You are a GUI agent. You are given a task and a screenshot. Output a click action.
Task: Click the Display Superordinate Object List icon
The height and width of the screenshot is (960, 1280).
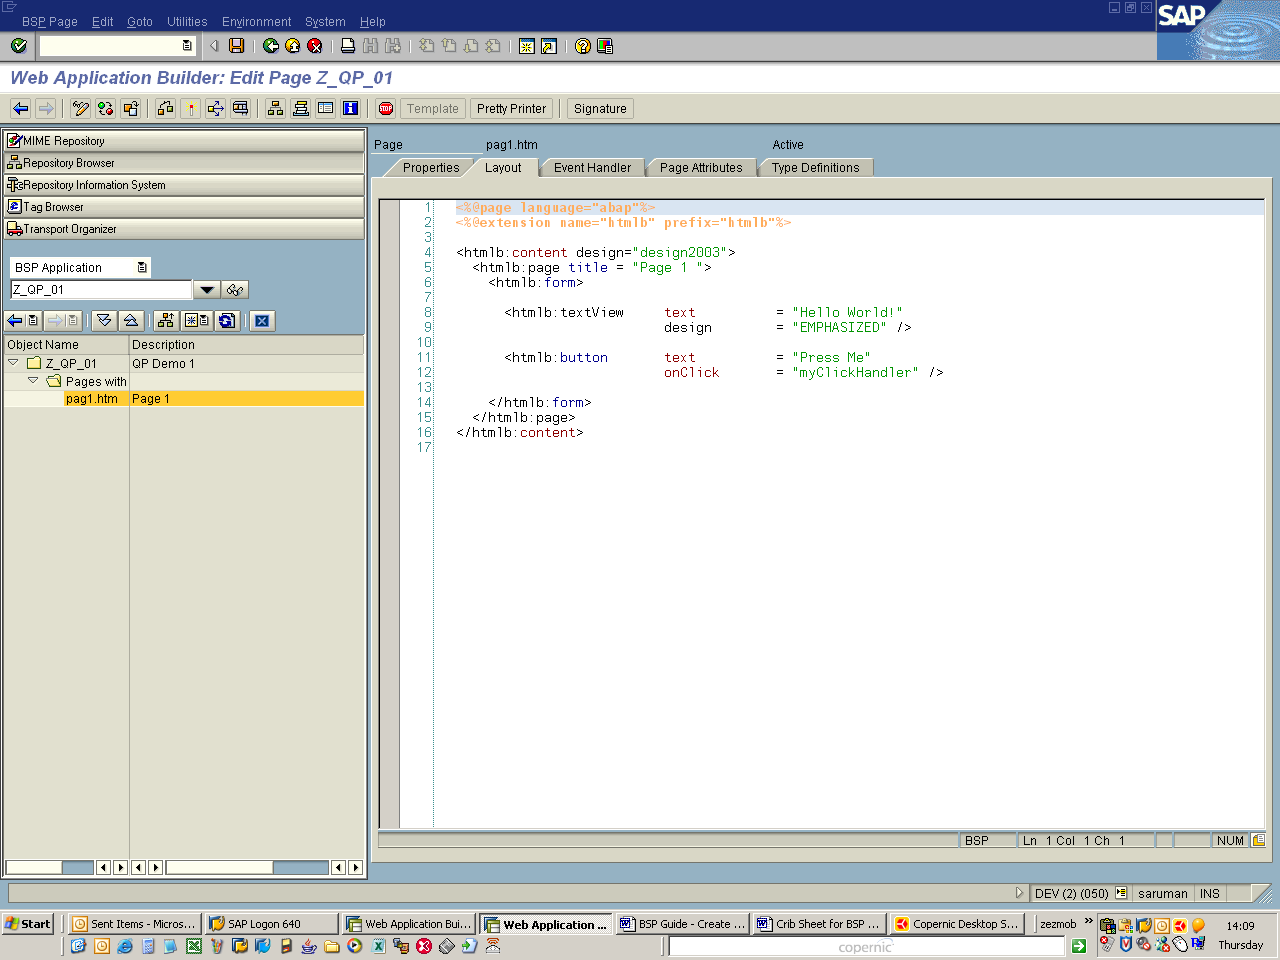166,320
